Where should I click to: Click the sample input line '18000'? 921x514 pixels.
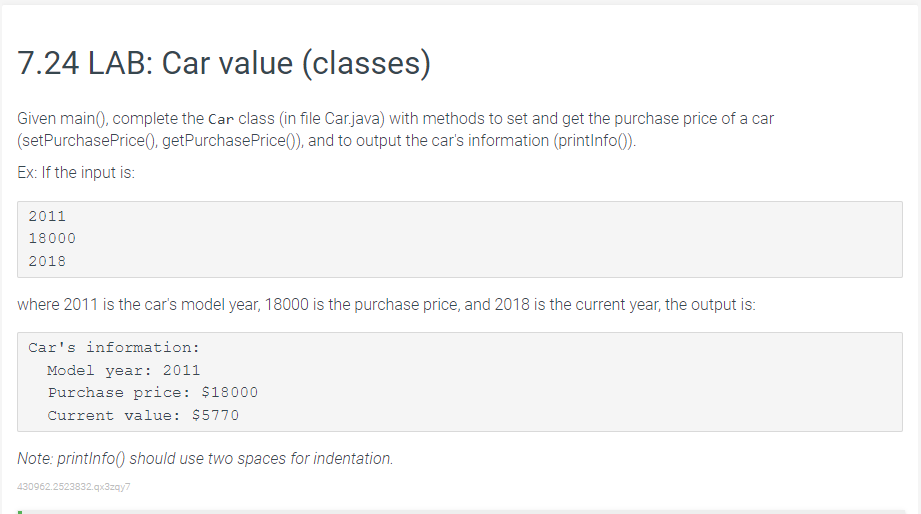pyautogui.click(x=52, y=238)
